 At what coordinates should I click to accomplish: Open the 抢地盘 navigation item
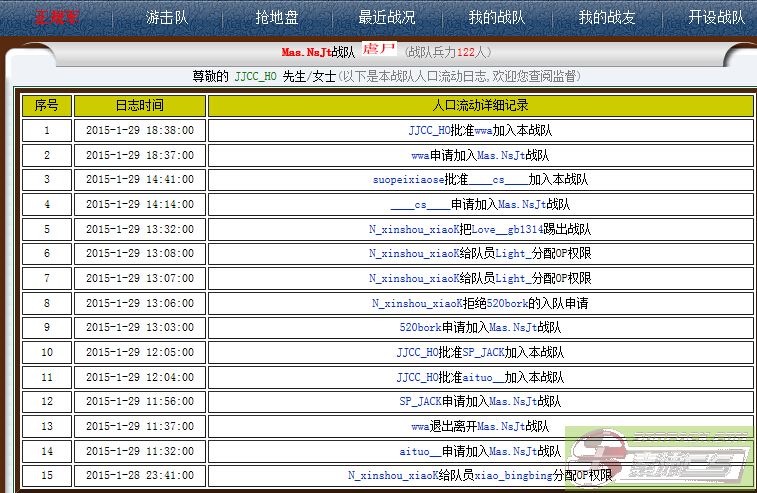coord(276,17)
